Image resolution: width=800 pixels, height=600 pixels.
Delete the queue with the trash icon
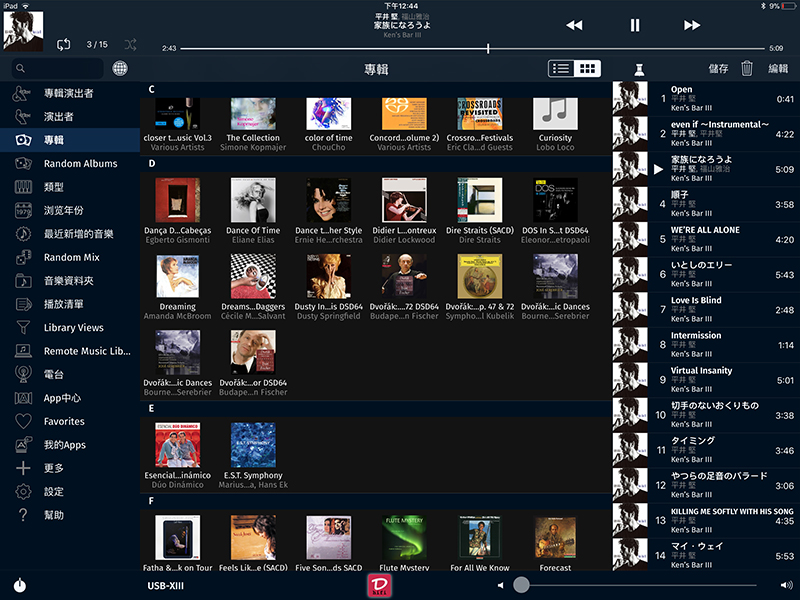click(747, 69)
